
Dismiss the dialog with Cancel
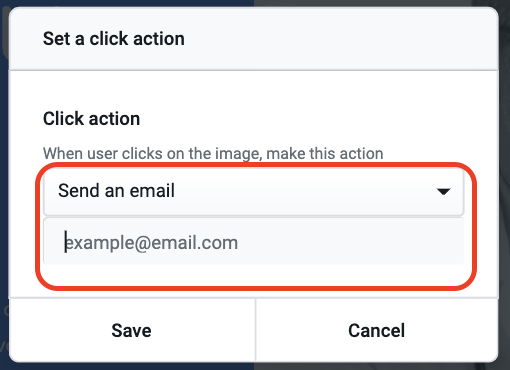[x=377, y=330]
